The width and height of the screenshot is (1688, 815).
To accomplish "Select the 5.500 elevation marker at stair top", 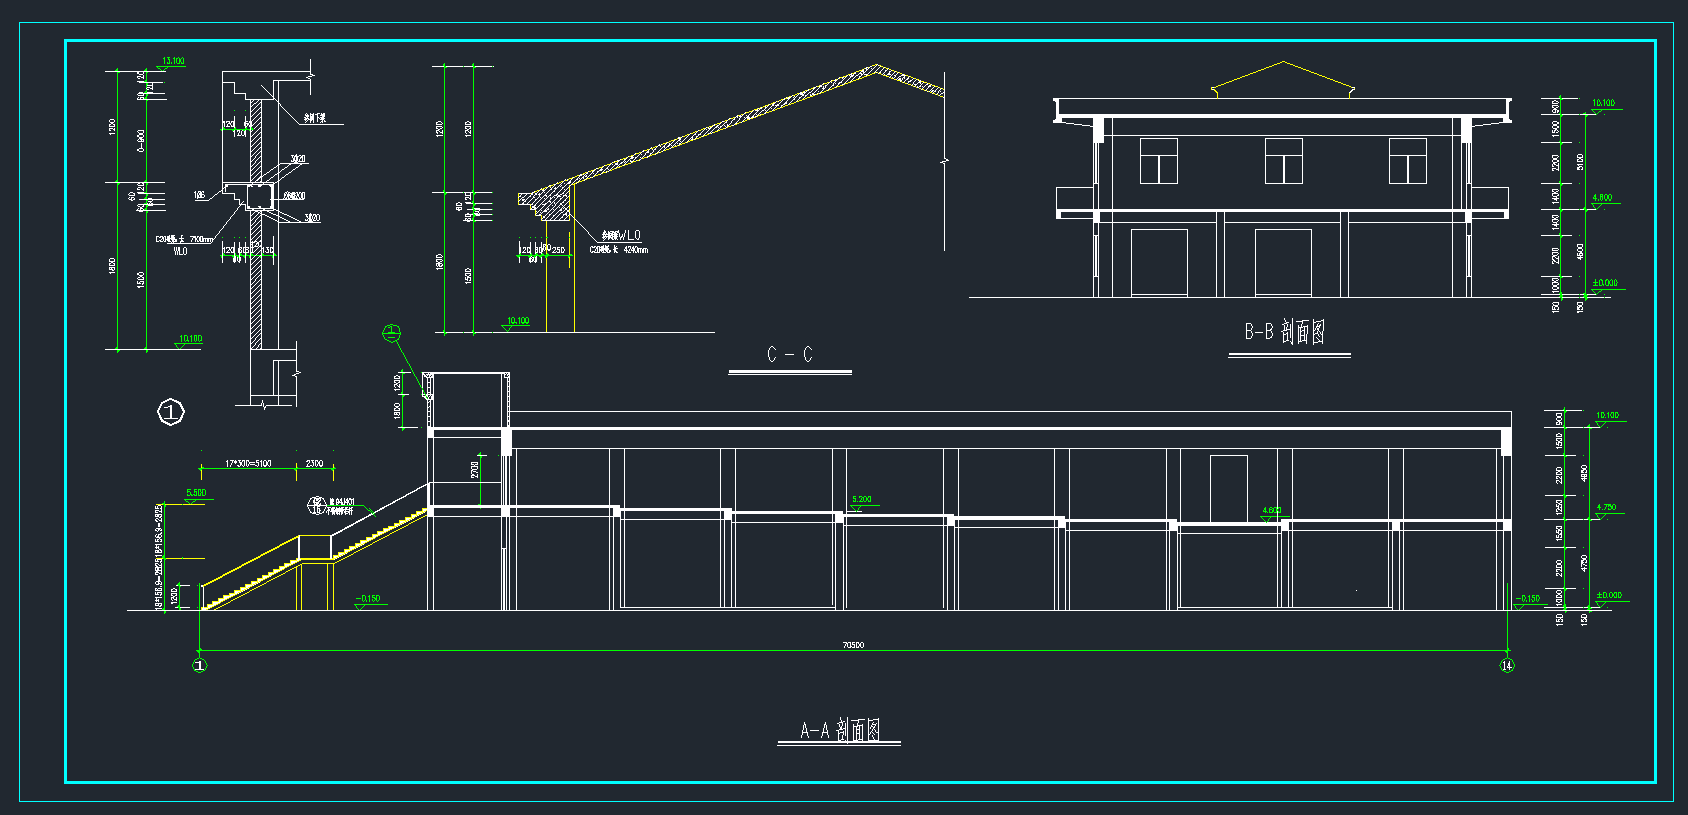I will pyautogui.click(x=196, y=493).
